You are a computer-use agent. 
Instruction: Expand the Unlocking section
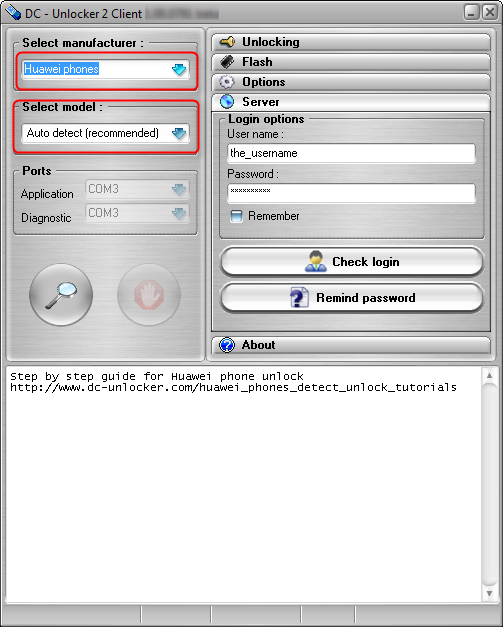tap(351, 42)
